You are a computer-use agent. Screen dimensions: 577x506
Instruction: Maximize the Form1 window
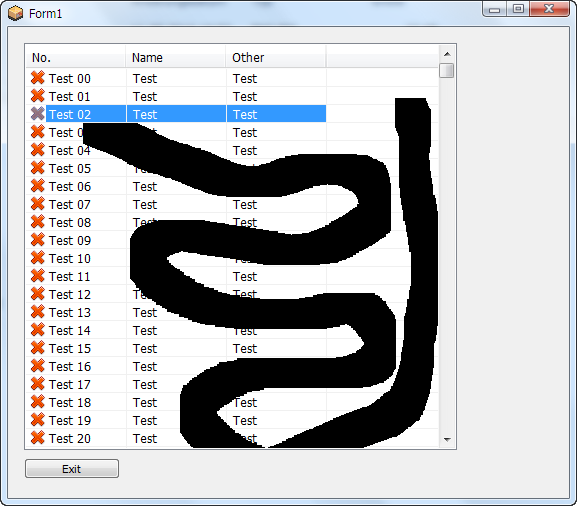(518, 9)
